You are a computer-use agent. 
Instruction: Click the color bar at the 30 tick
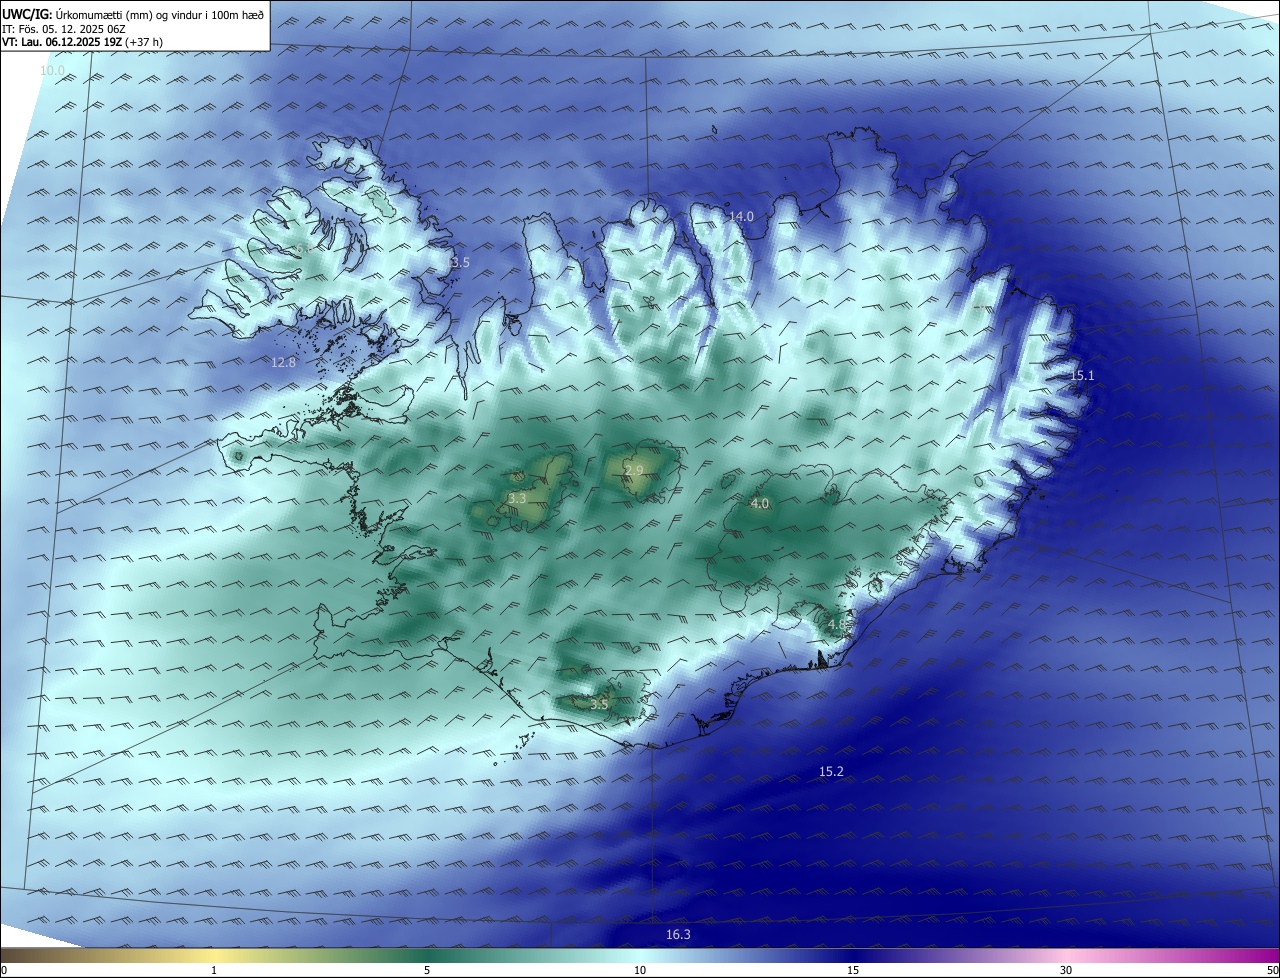coord(1066,955)
